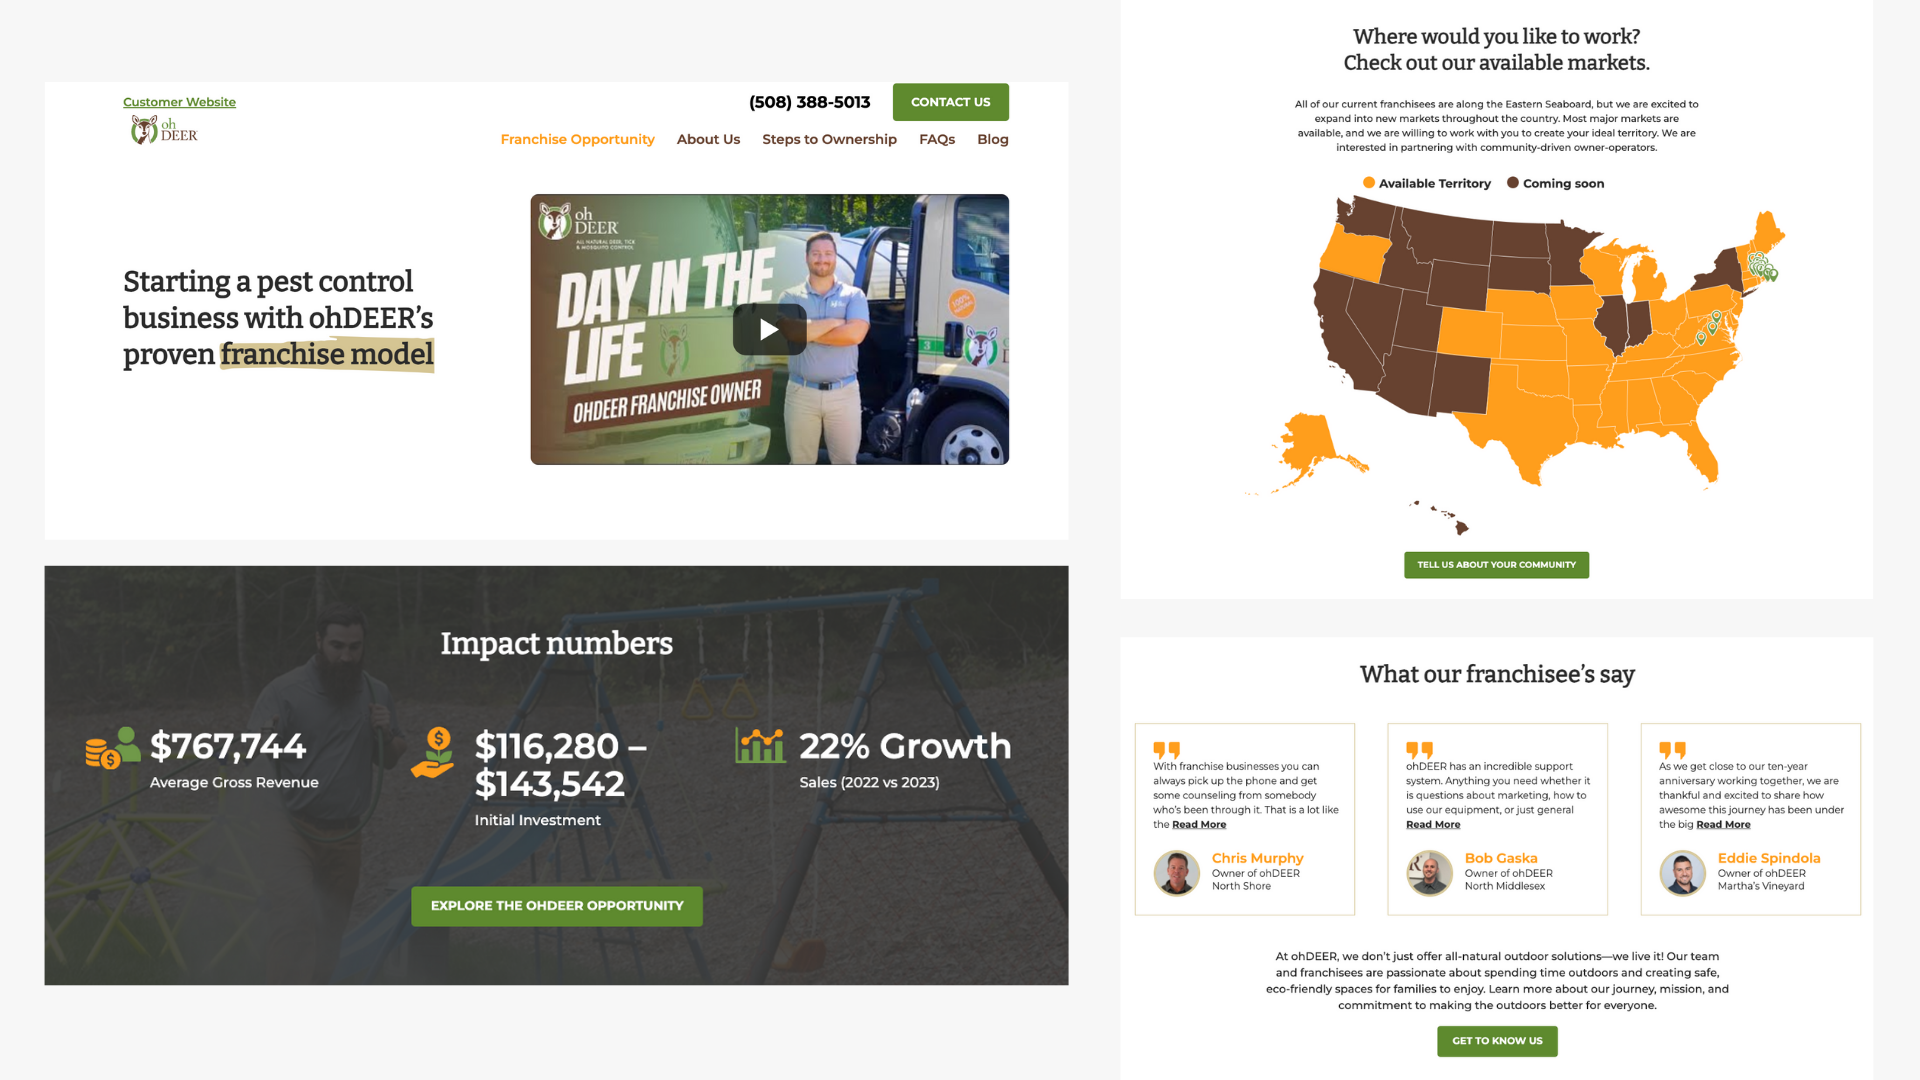This screenshot has width=1920, height=1080.
Task: Click the play button on franchise video
Action: [769, 328]
